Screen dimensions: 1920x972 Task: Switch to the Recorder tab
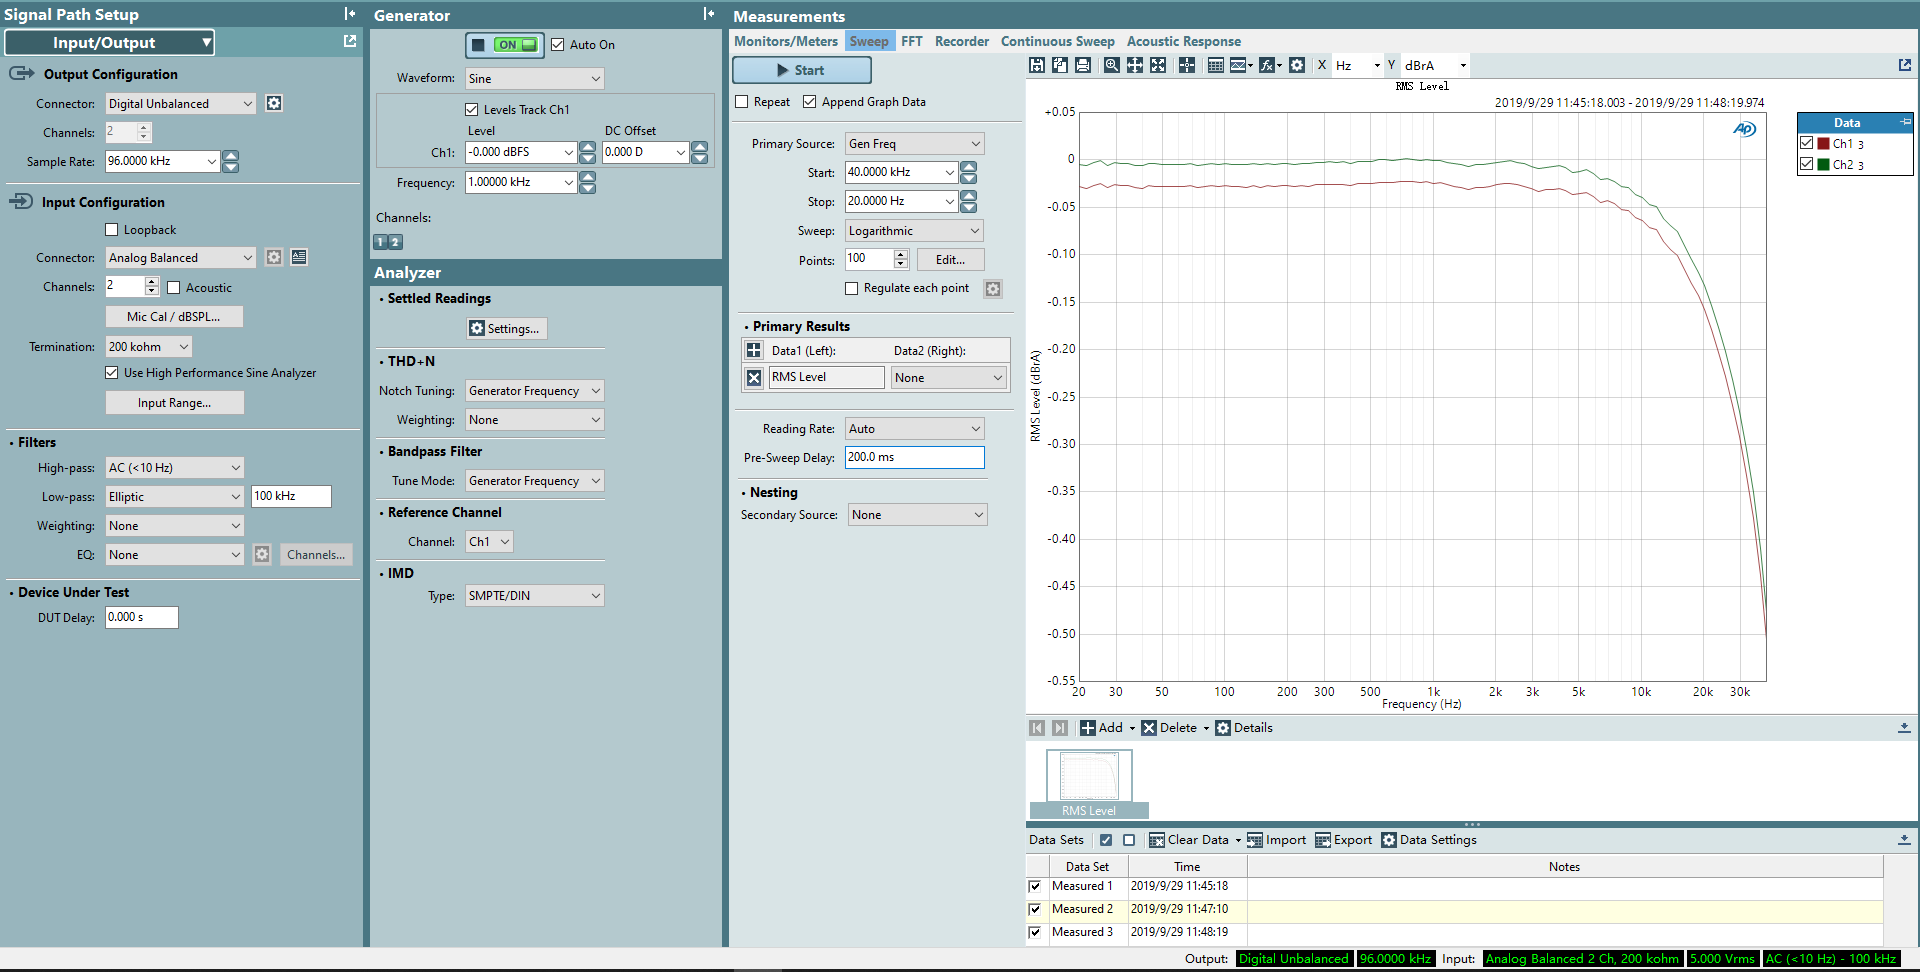pos(962,41)
